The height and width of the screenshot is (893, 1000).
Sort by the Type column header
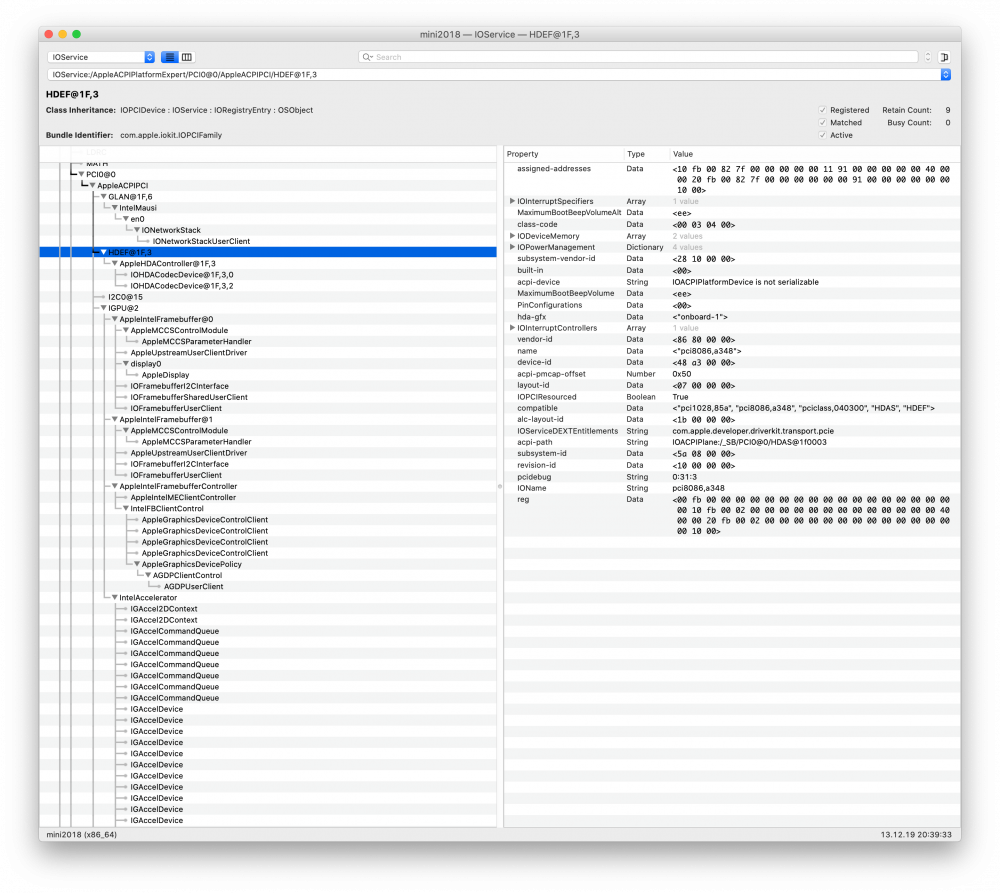tap(646, 154)
